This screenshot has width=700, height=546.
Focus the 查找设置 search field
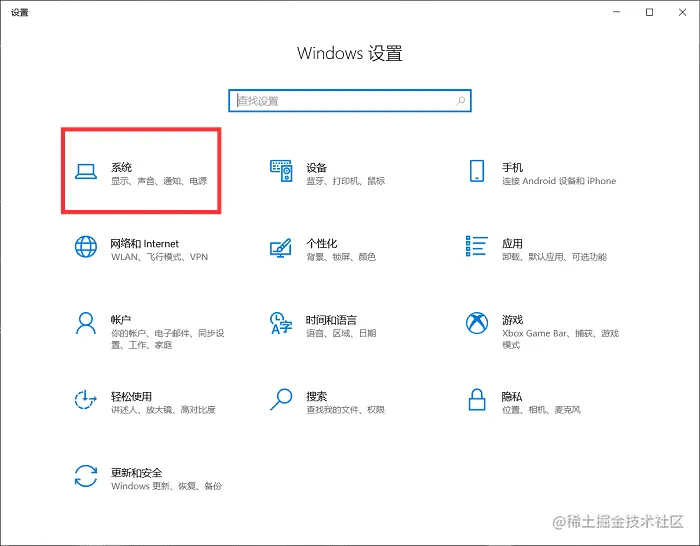[350, 101]
